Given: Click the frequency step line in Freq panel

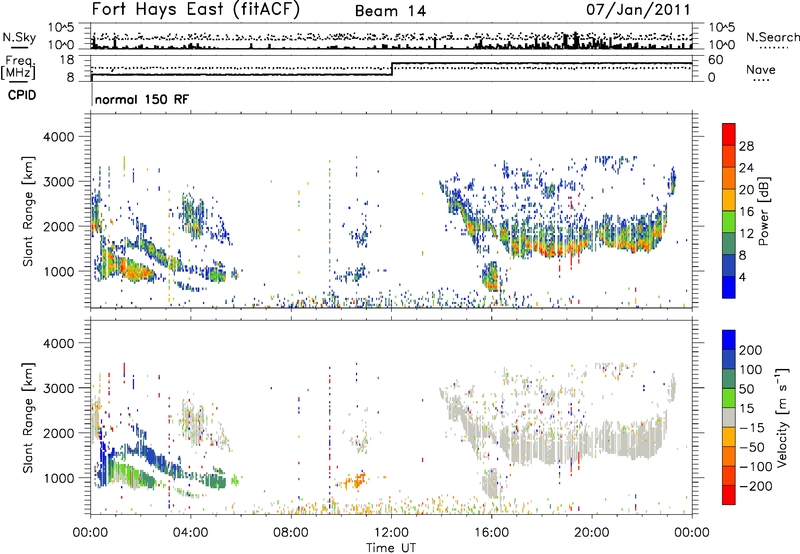Looking at the screenshot, I should [391, 69].
